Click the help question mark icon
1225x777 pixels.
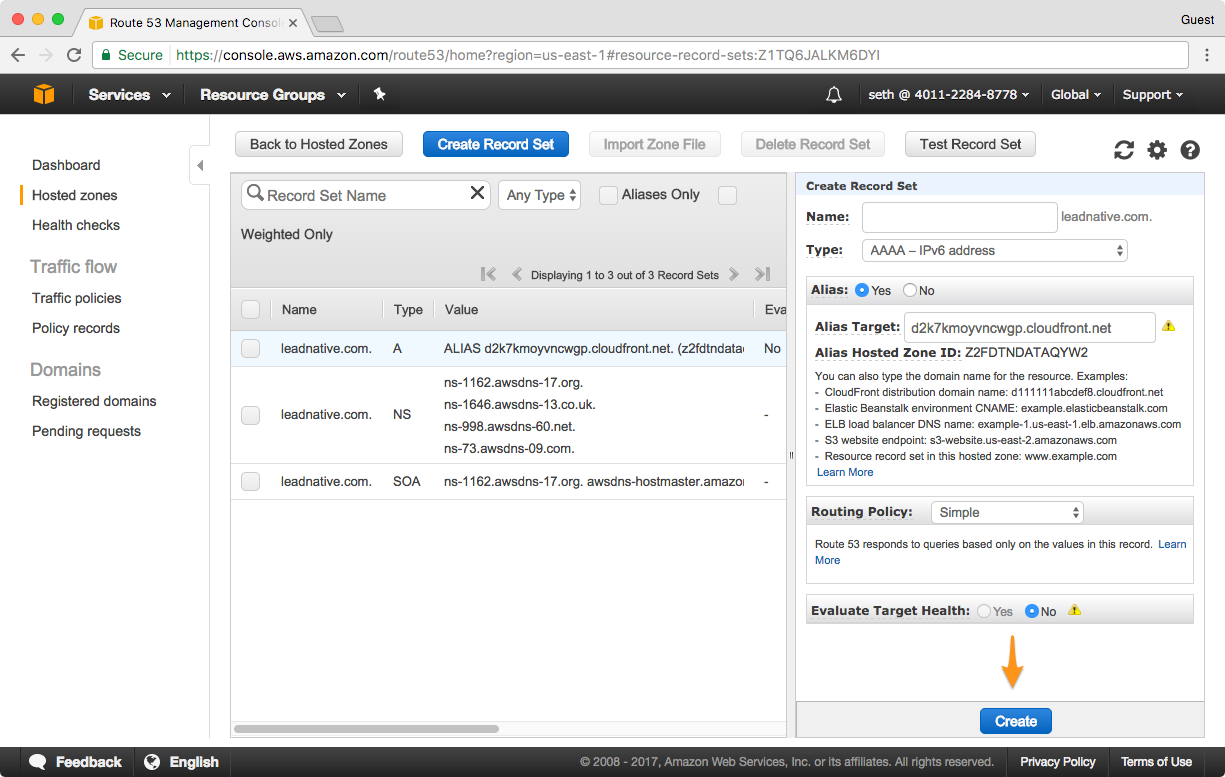pos(1190,150)
